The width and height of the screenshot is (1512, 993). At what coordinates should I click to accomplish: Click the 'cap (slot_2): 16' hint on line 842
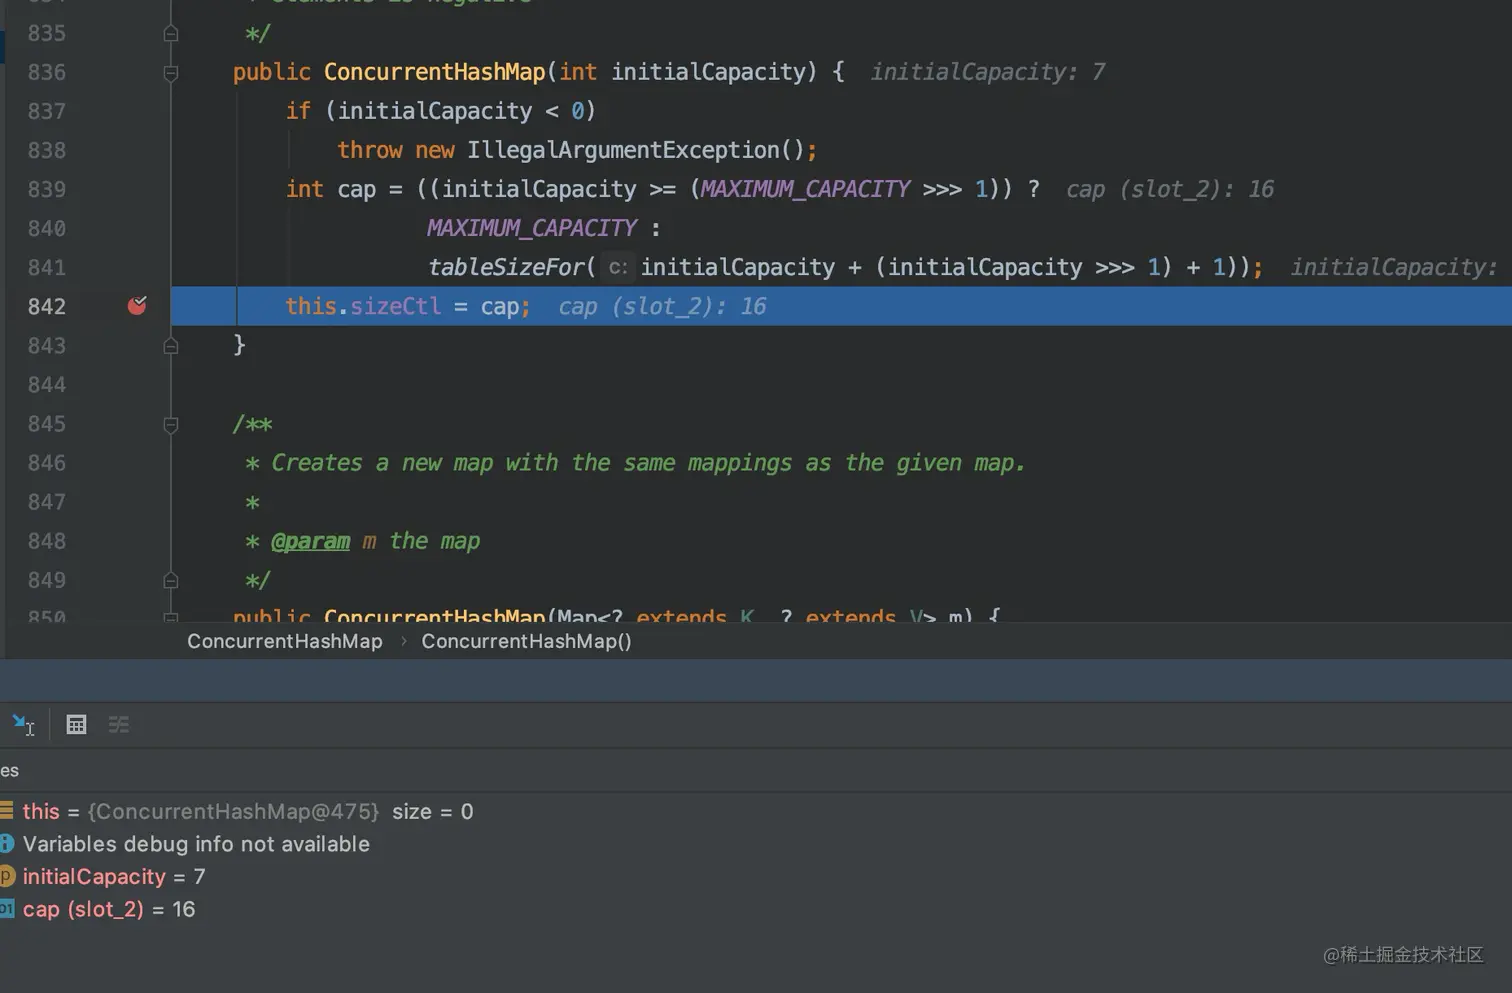[662, 306]
